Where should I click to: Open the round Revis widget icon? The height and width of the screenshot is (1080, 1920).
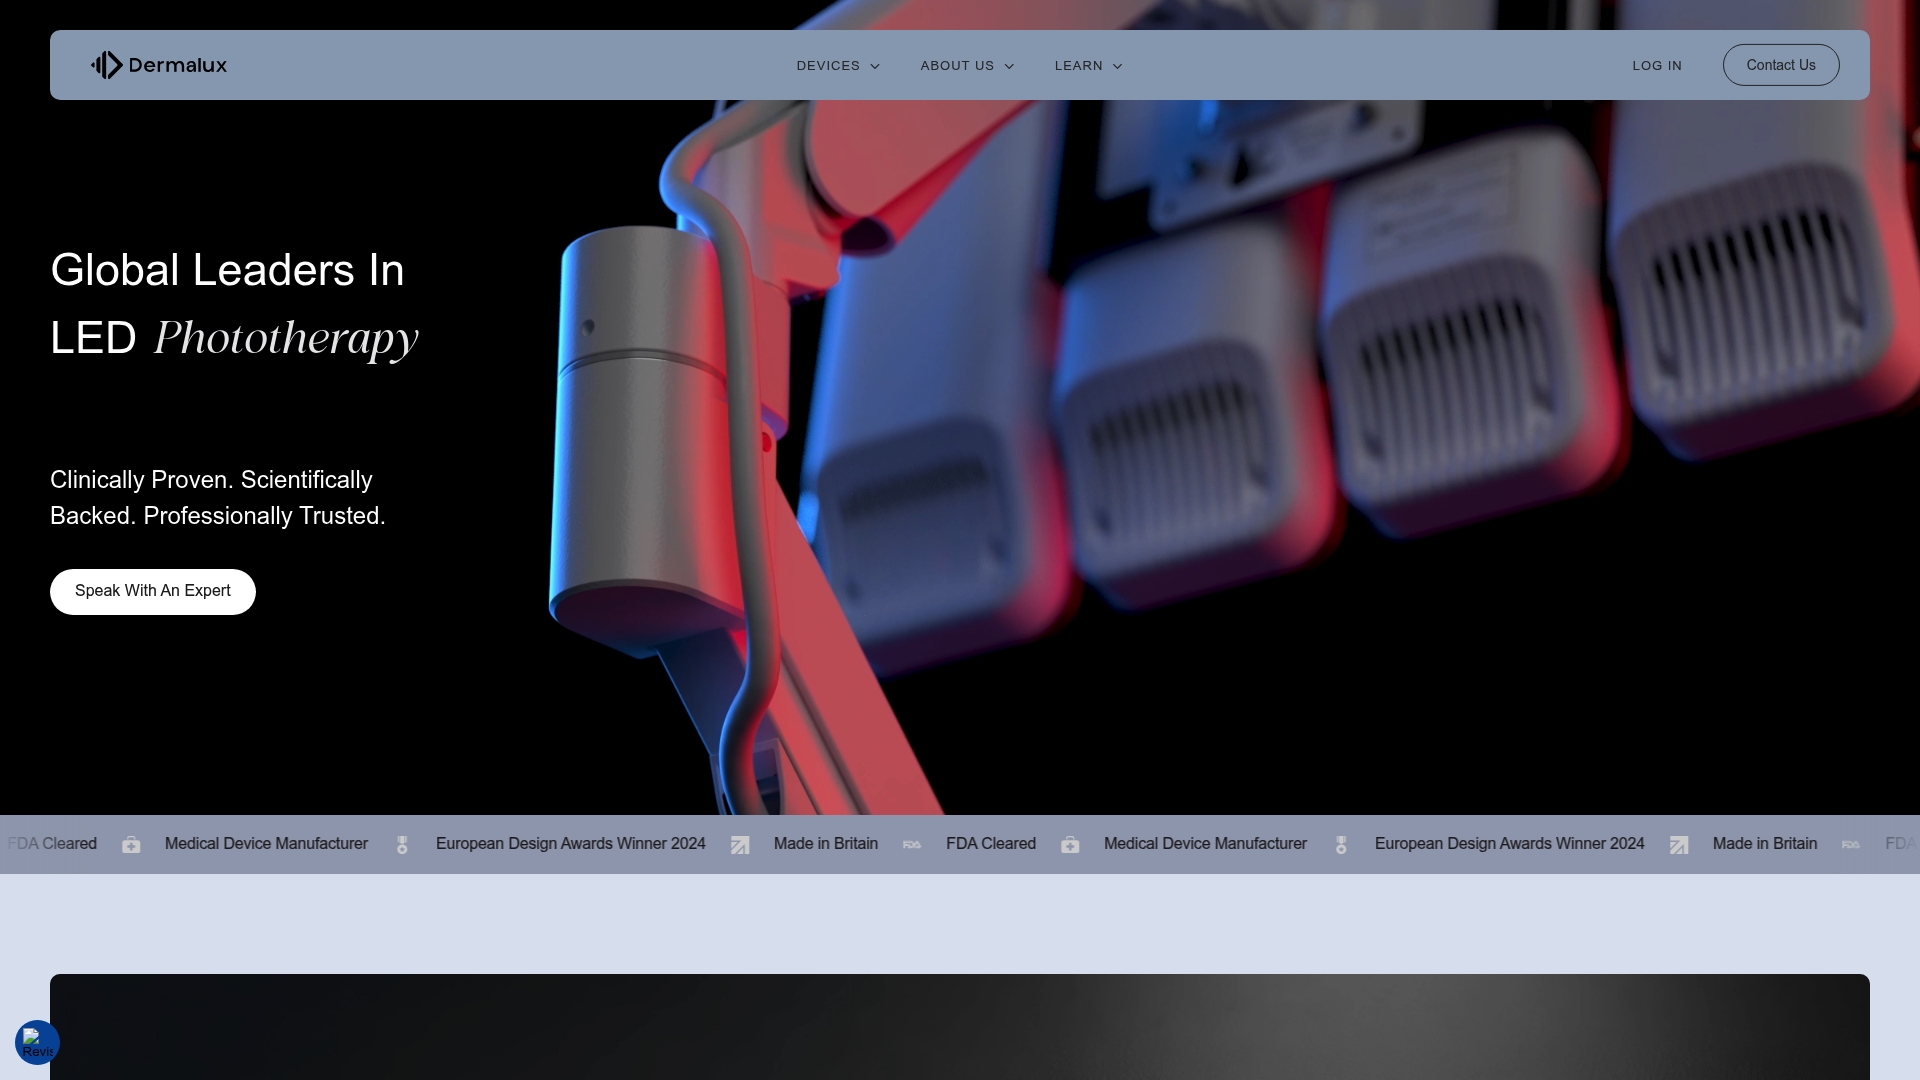tap(37, 1043)
